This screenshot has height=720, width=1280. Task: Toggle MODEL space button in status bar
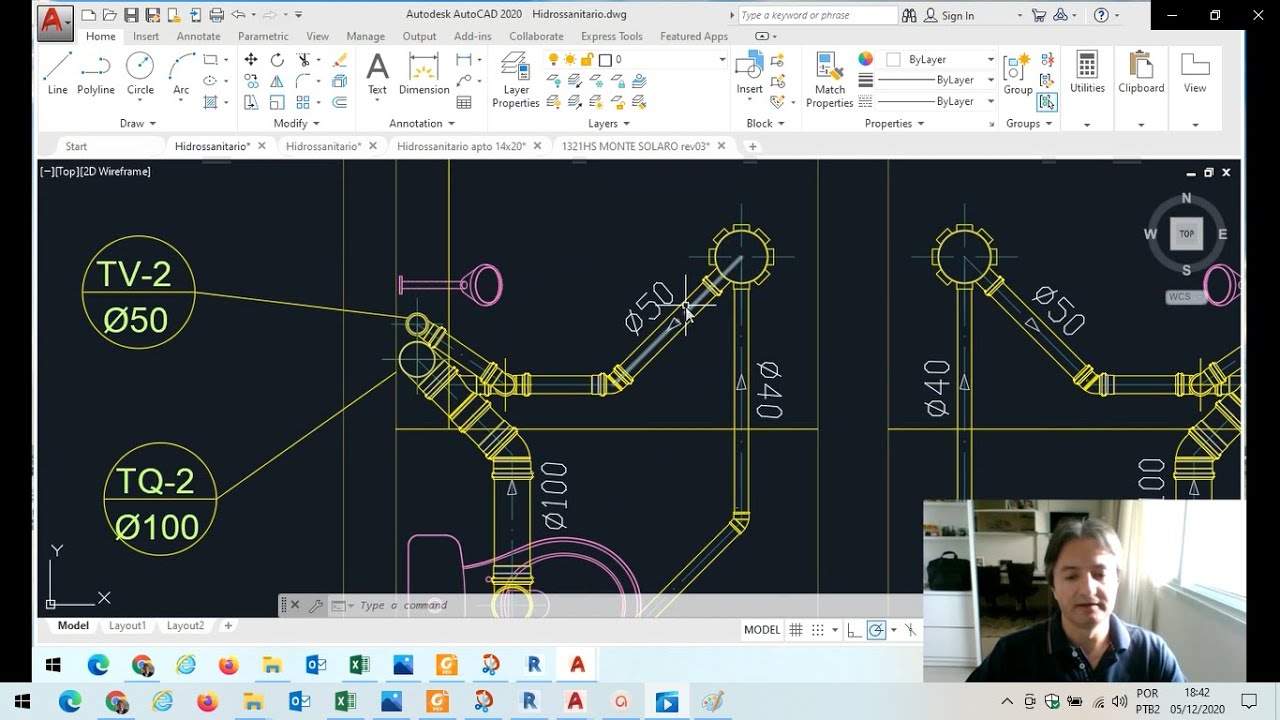coord(762,630)
